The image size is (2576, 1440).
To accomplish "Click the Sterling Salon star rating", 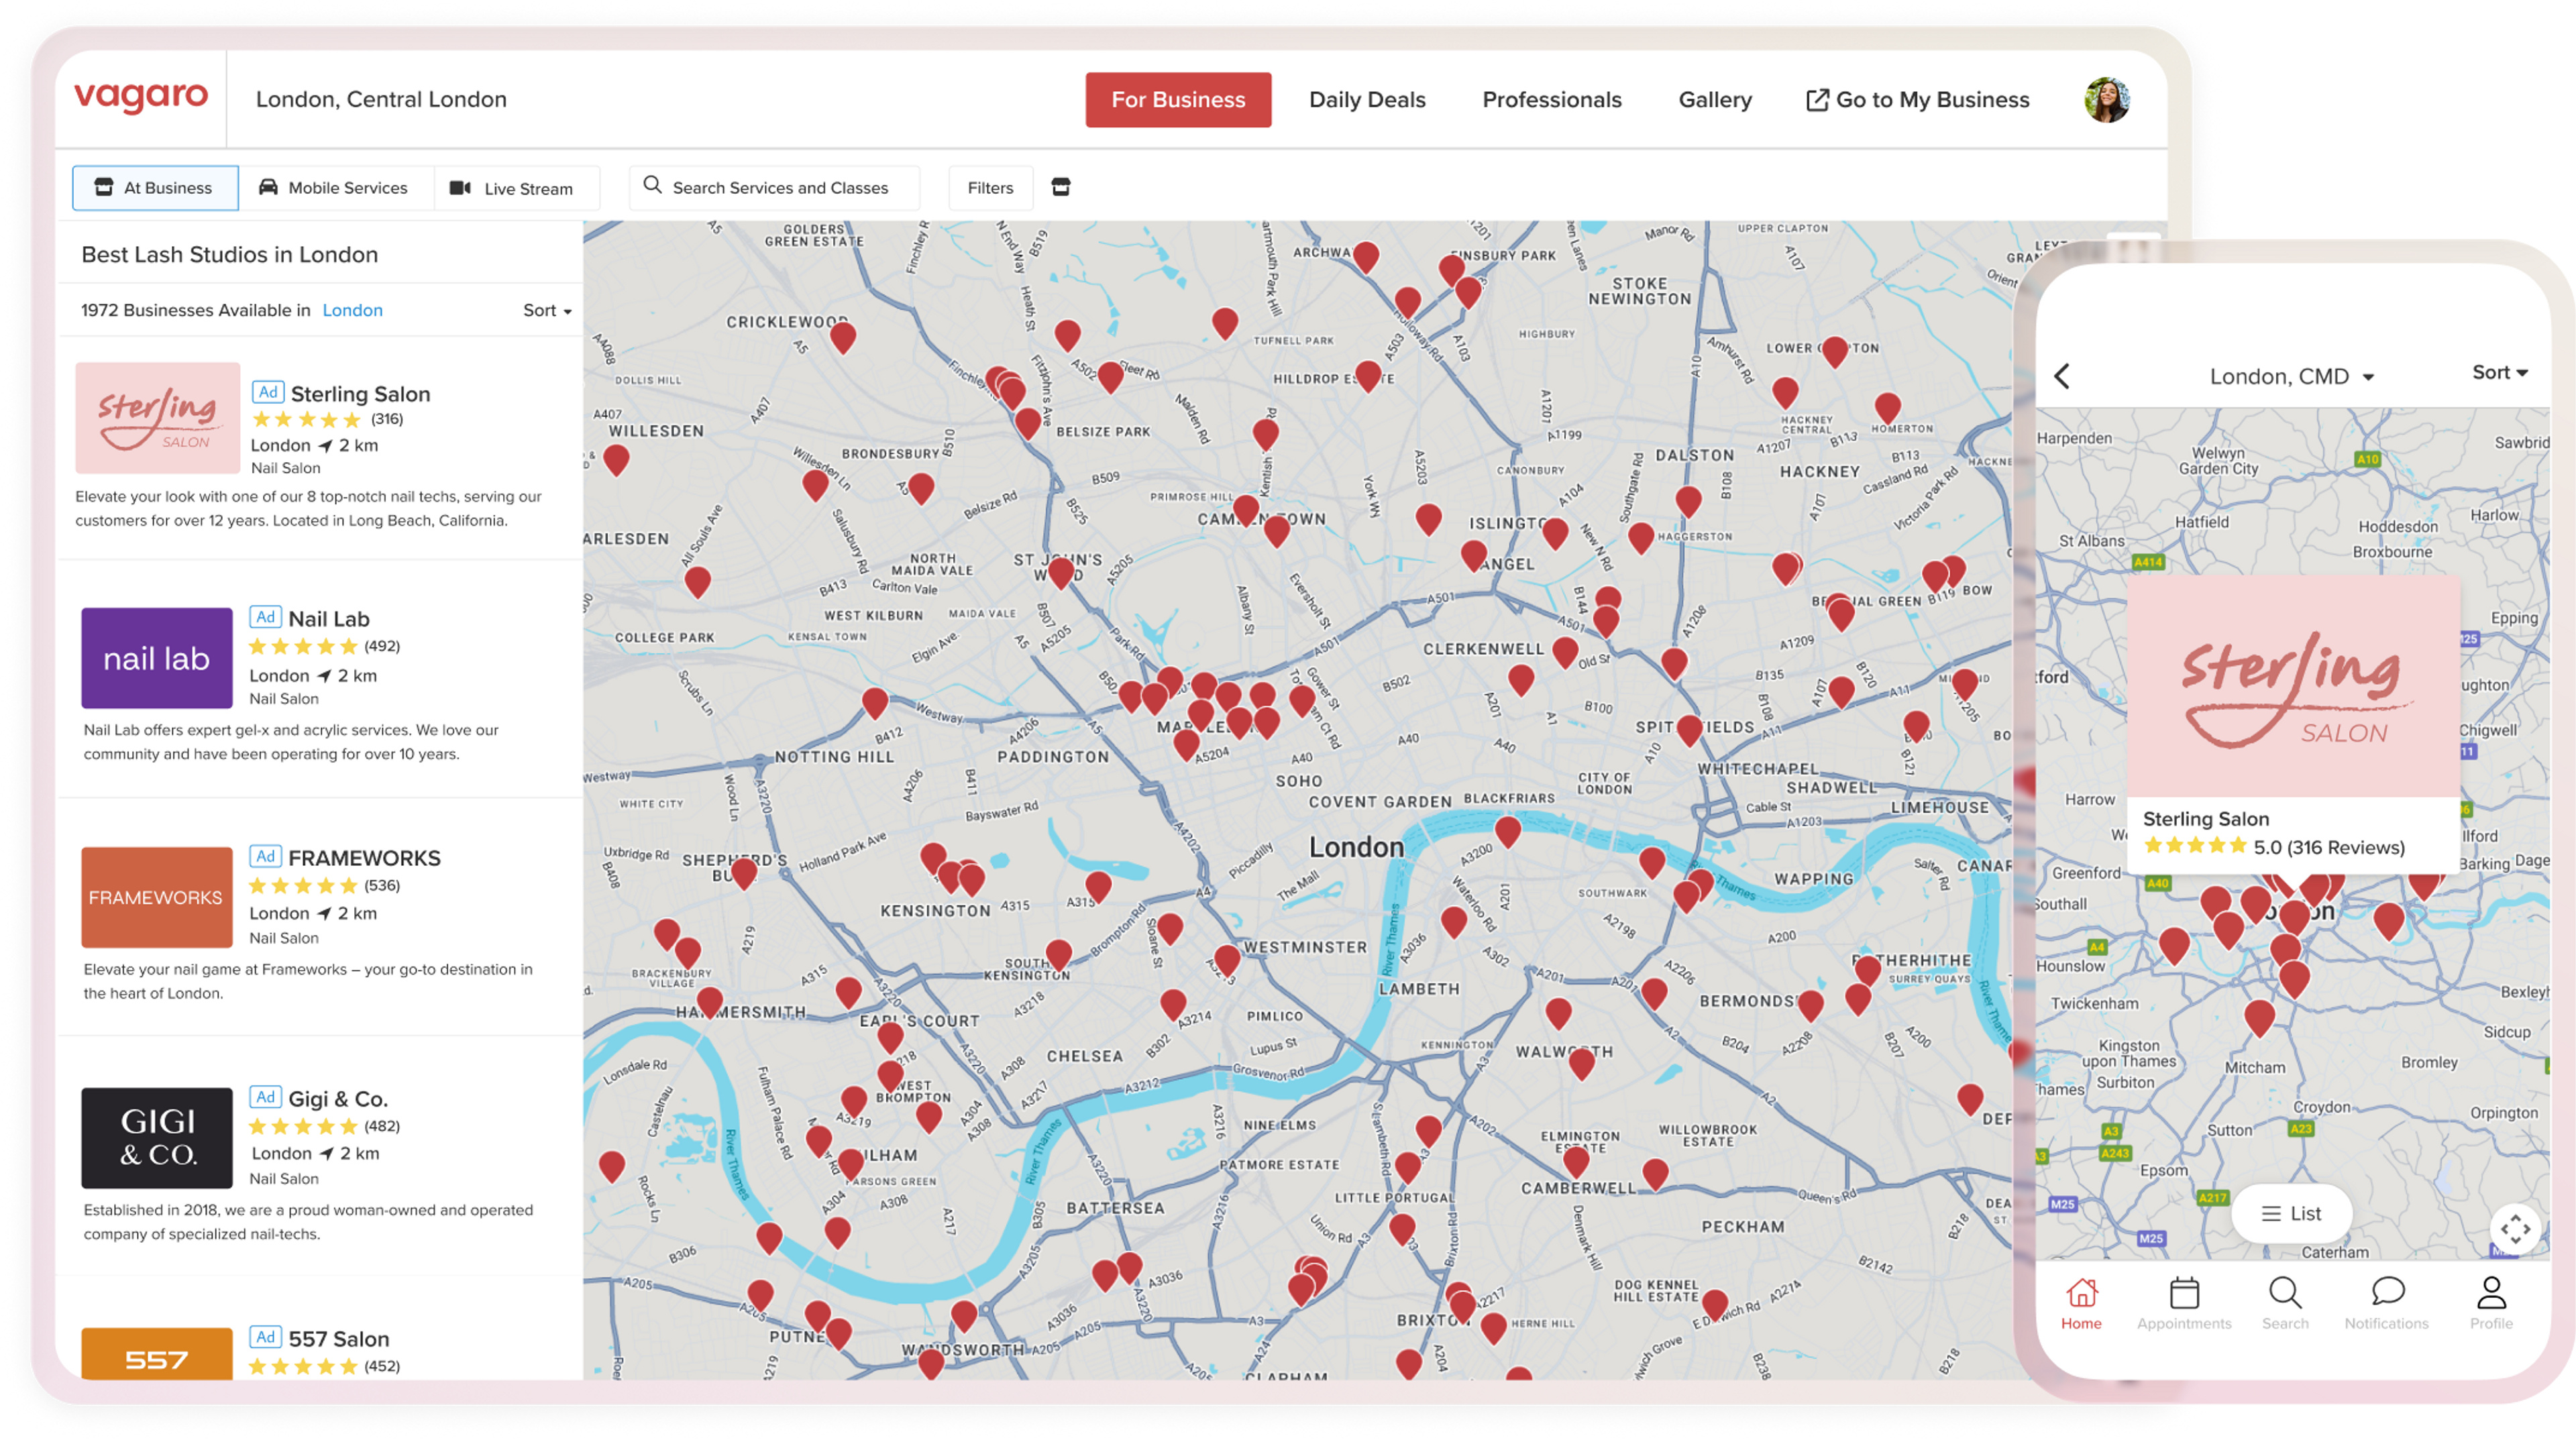I will point(307,419).
